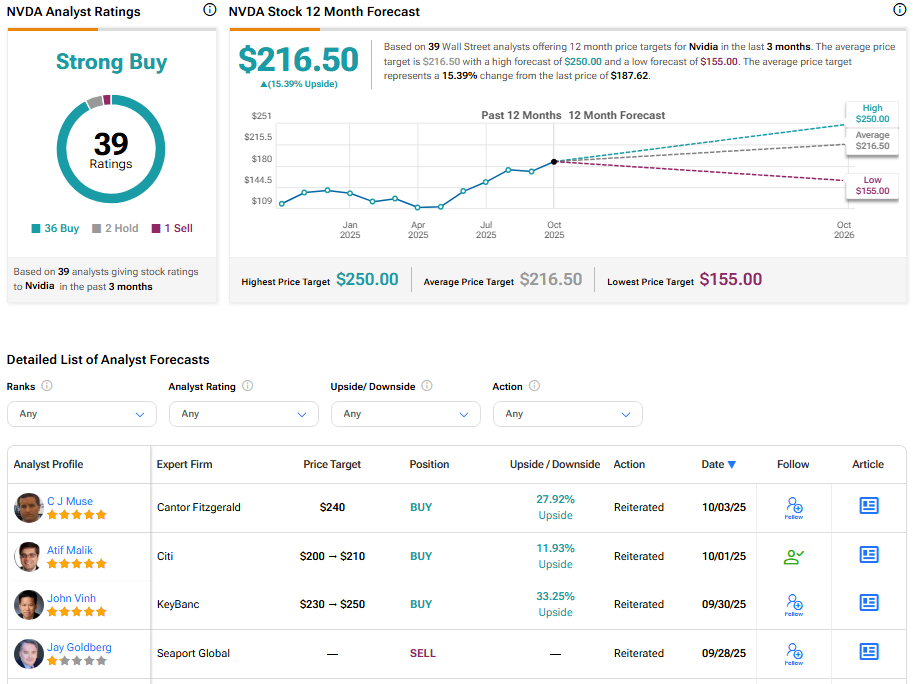This screenshot has width=919, height=684.
Task: Click the Upside/Downside filter info icon
Action: [x=427, y=386]
